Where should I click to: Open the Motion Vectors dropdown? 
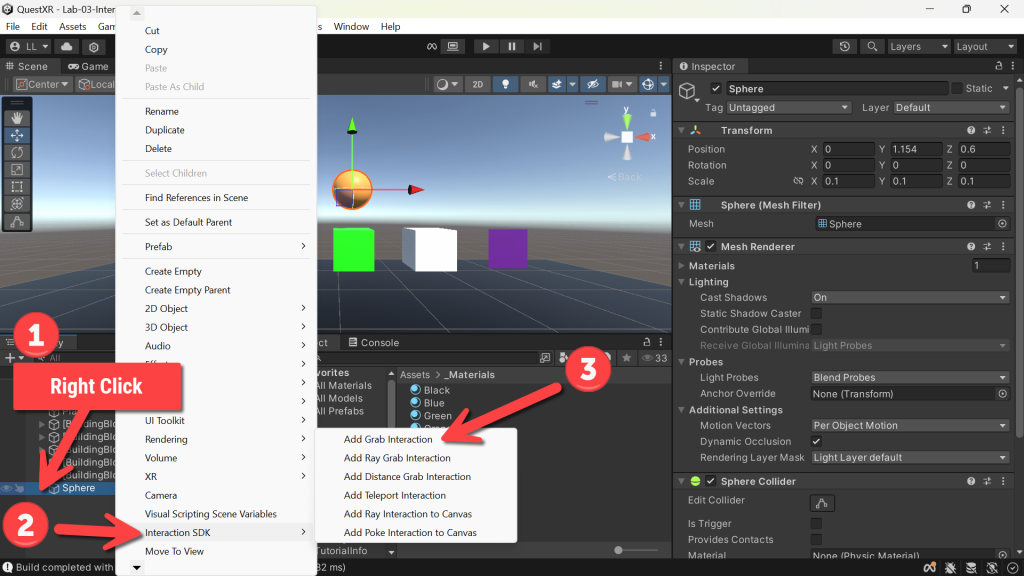coord(910,426)
